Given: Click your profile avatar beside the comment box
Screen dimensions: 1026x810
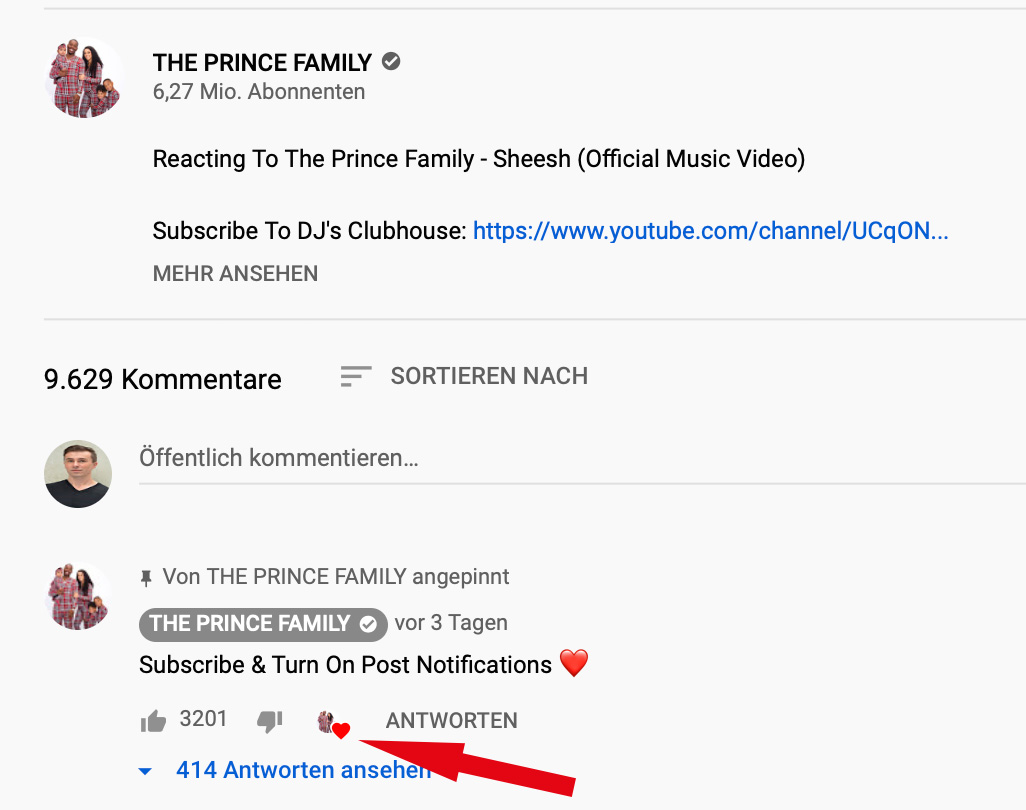Looking at the screenshot, I should pyautogui.click(x=78, y=473).
